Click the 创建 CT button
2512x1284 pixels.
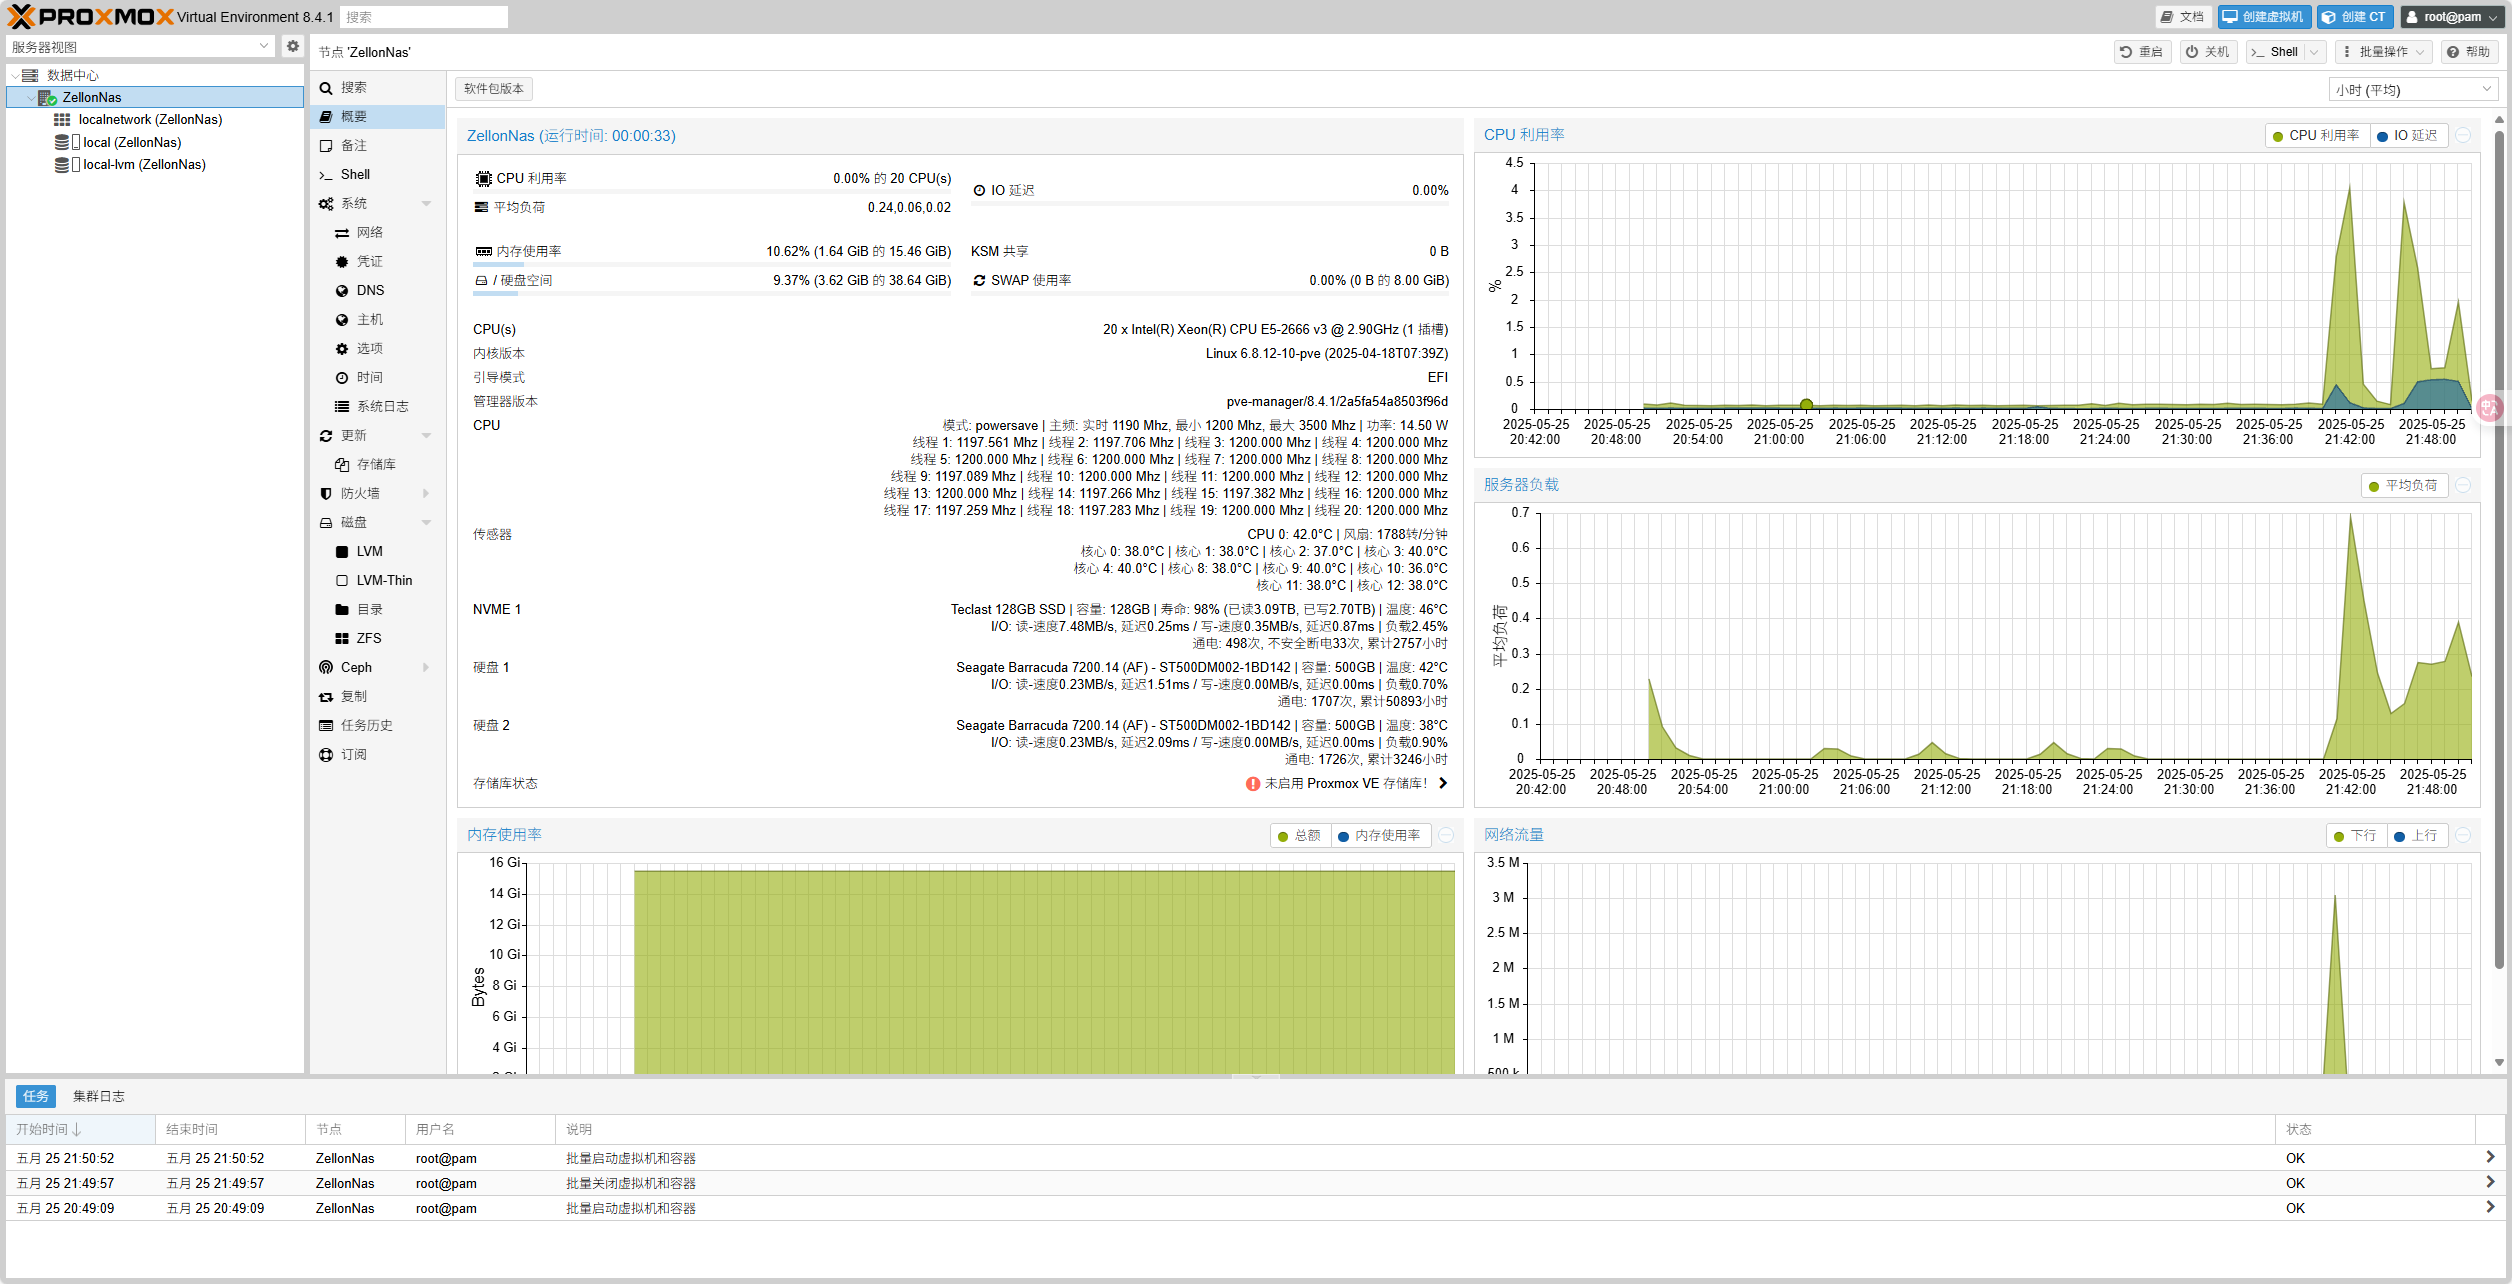pos(2355,17)
